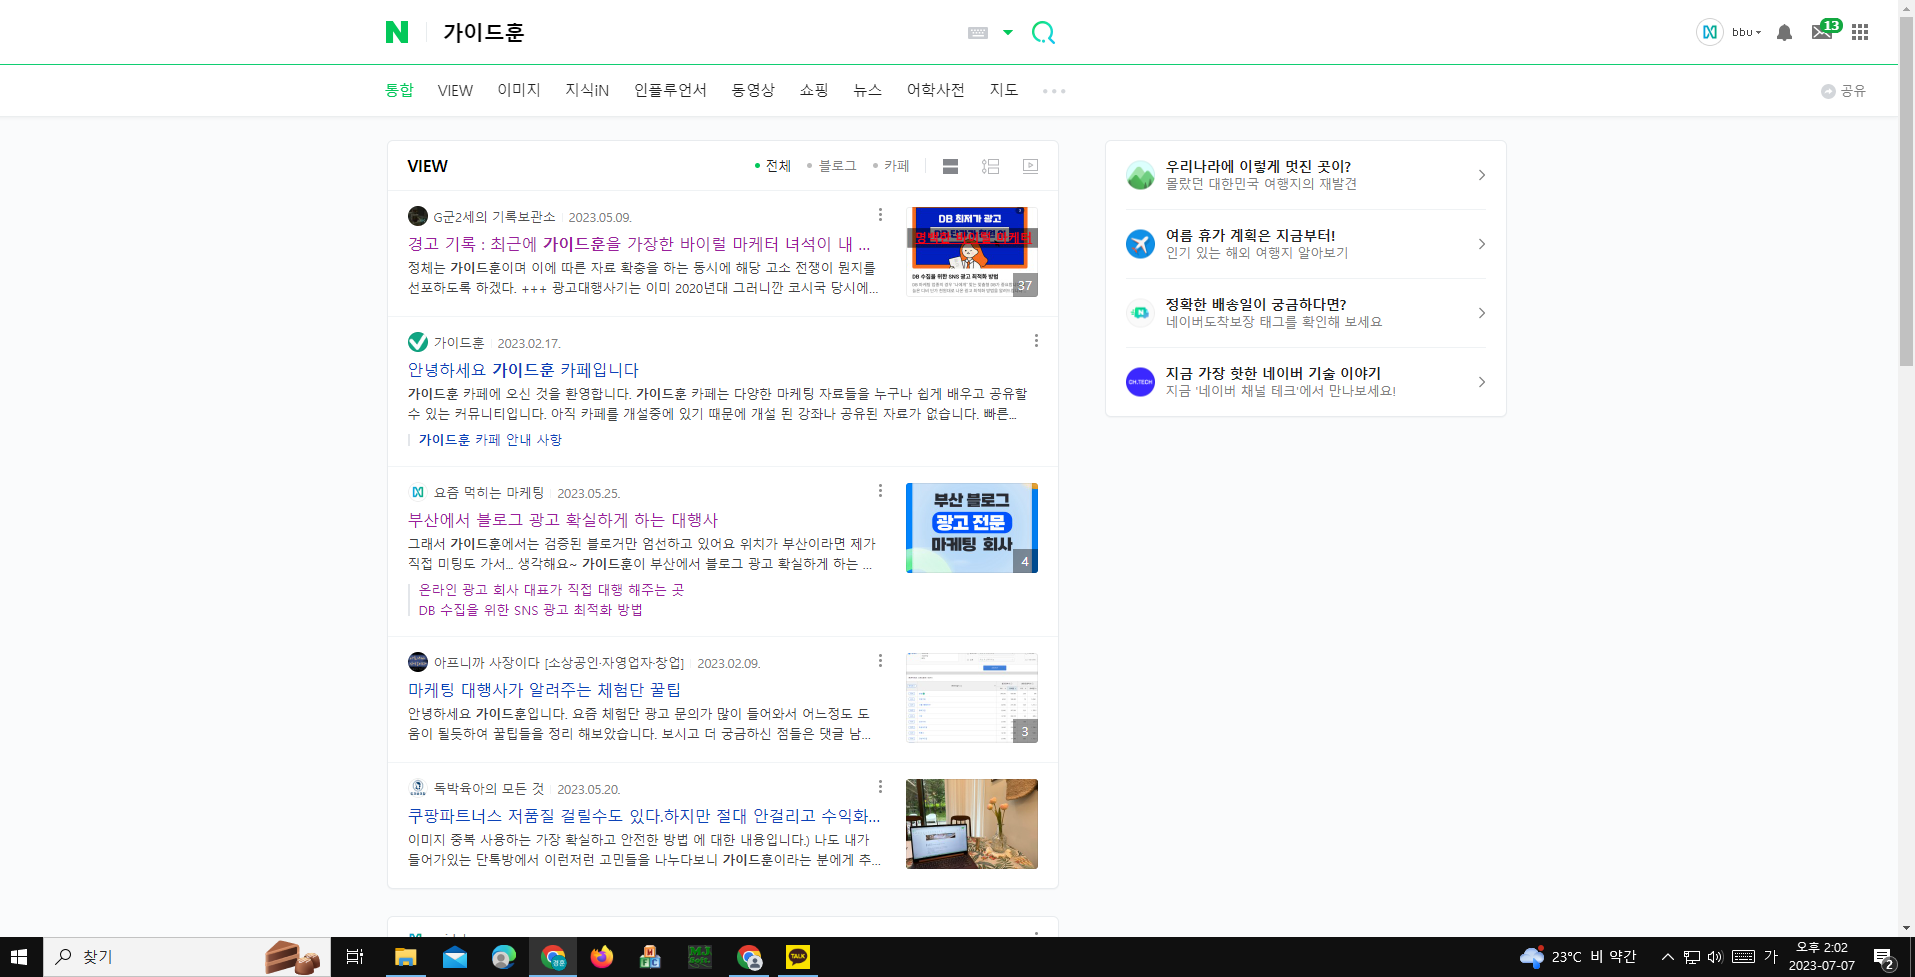This screenshot has width=1915, height=977.
Task: Expand the search history dropdown arrow
Action: [x=1008, y=33]
